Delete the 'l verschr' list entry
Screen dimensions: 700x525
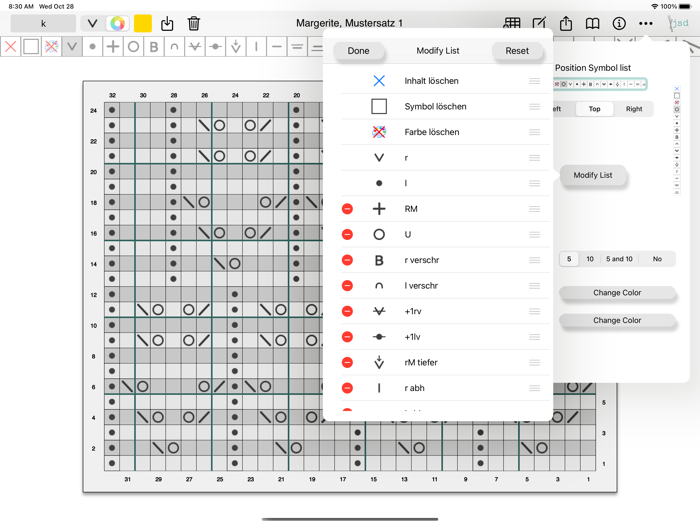coord(347,286)
